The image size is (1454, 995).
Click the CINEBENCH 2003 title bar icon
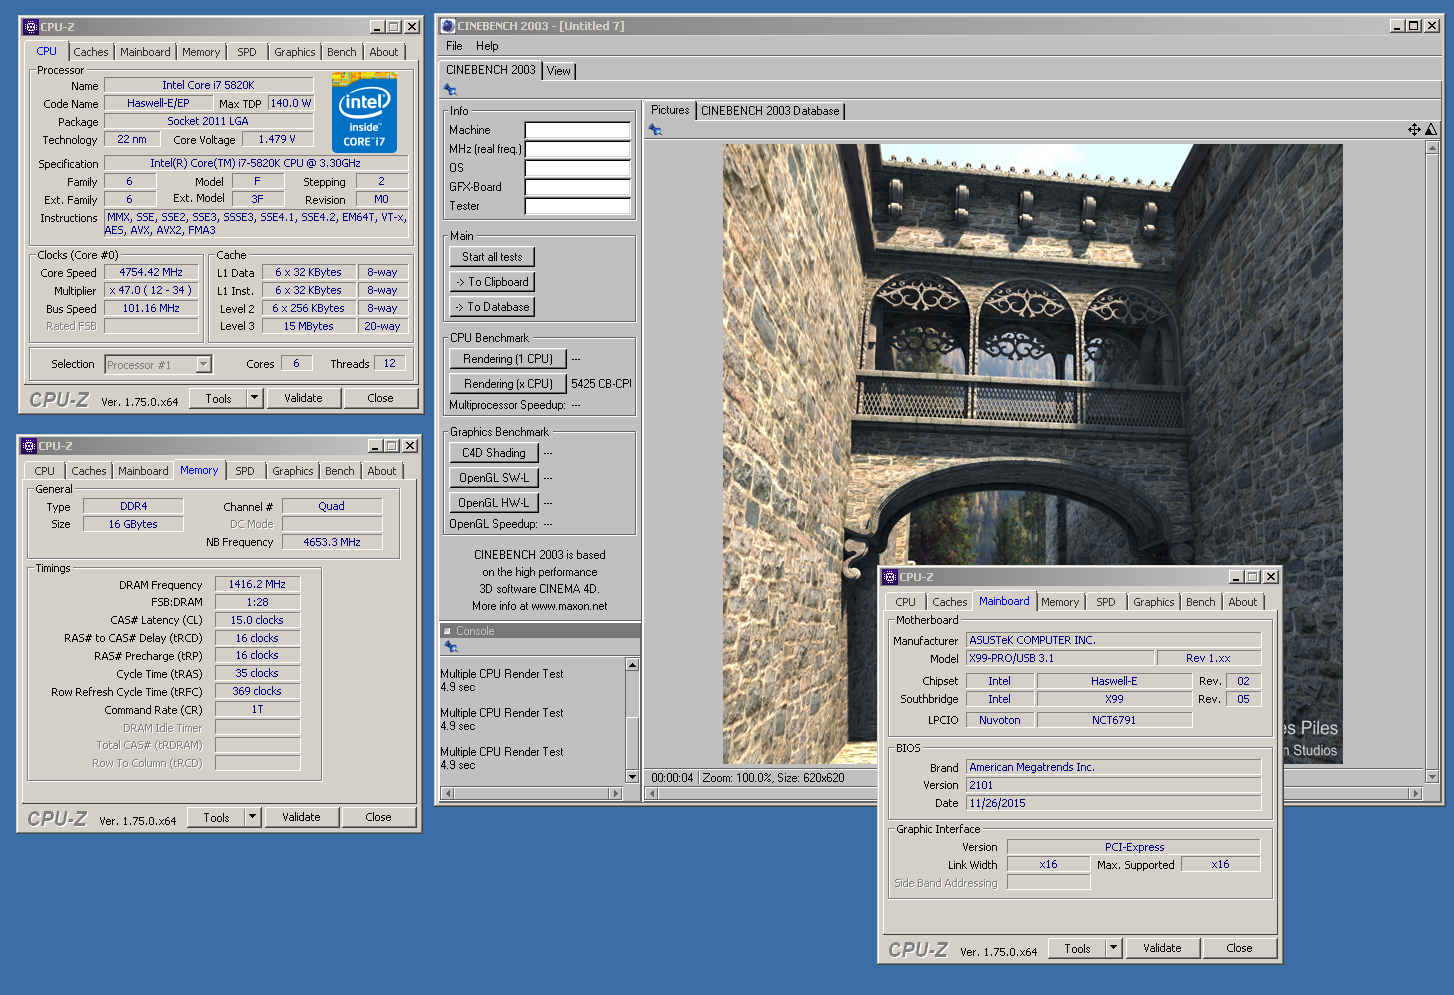pyautogui.click(x=448, y=26)
